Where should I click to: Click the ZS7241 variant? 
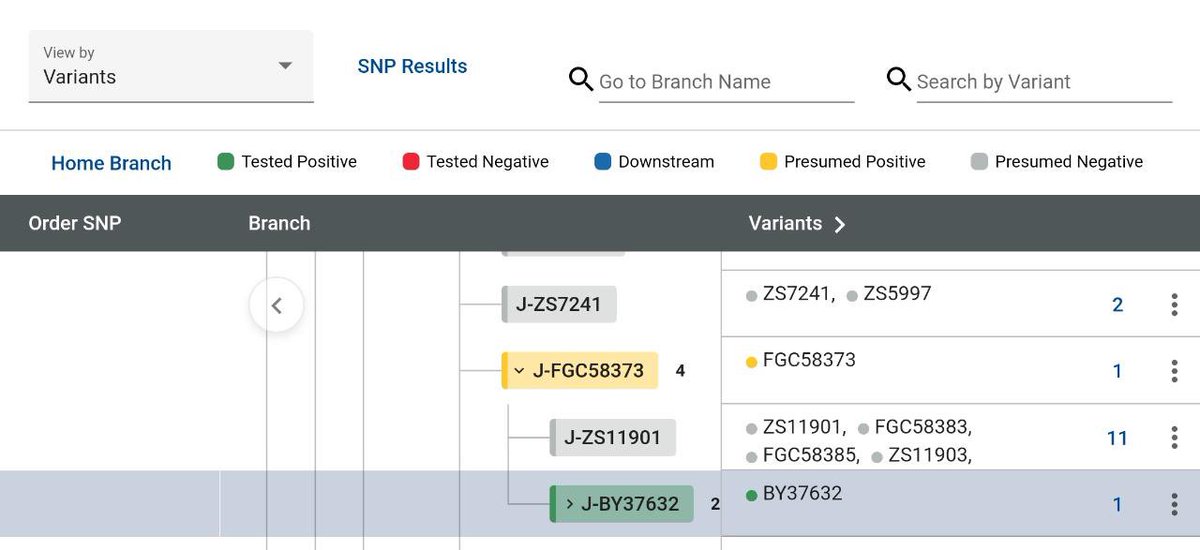tap(796, 294)
